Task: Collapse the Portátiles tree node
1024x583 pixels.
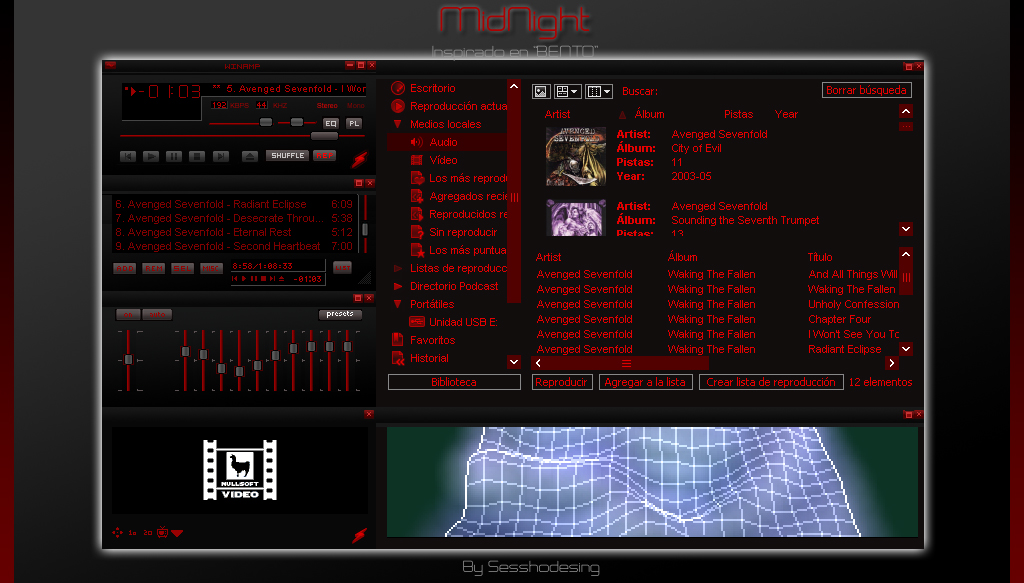Action: [x=397, y=304]
